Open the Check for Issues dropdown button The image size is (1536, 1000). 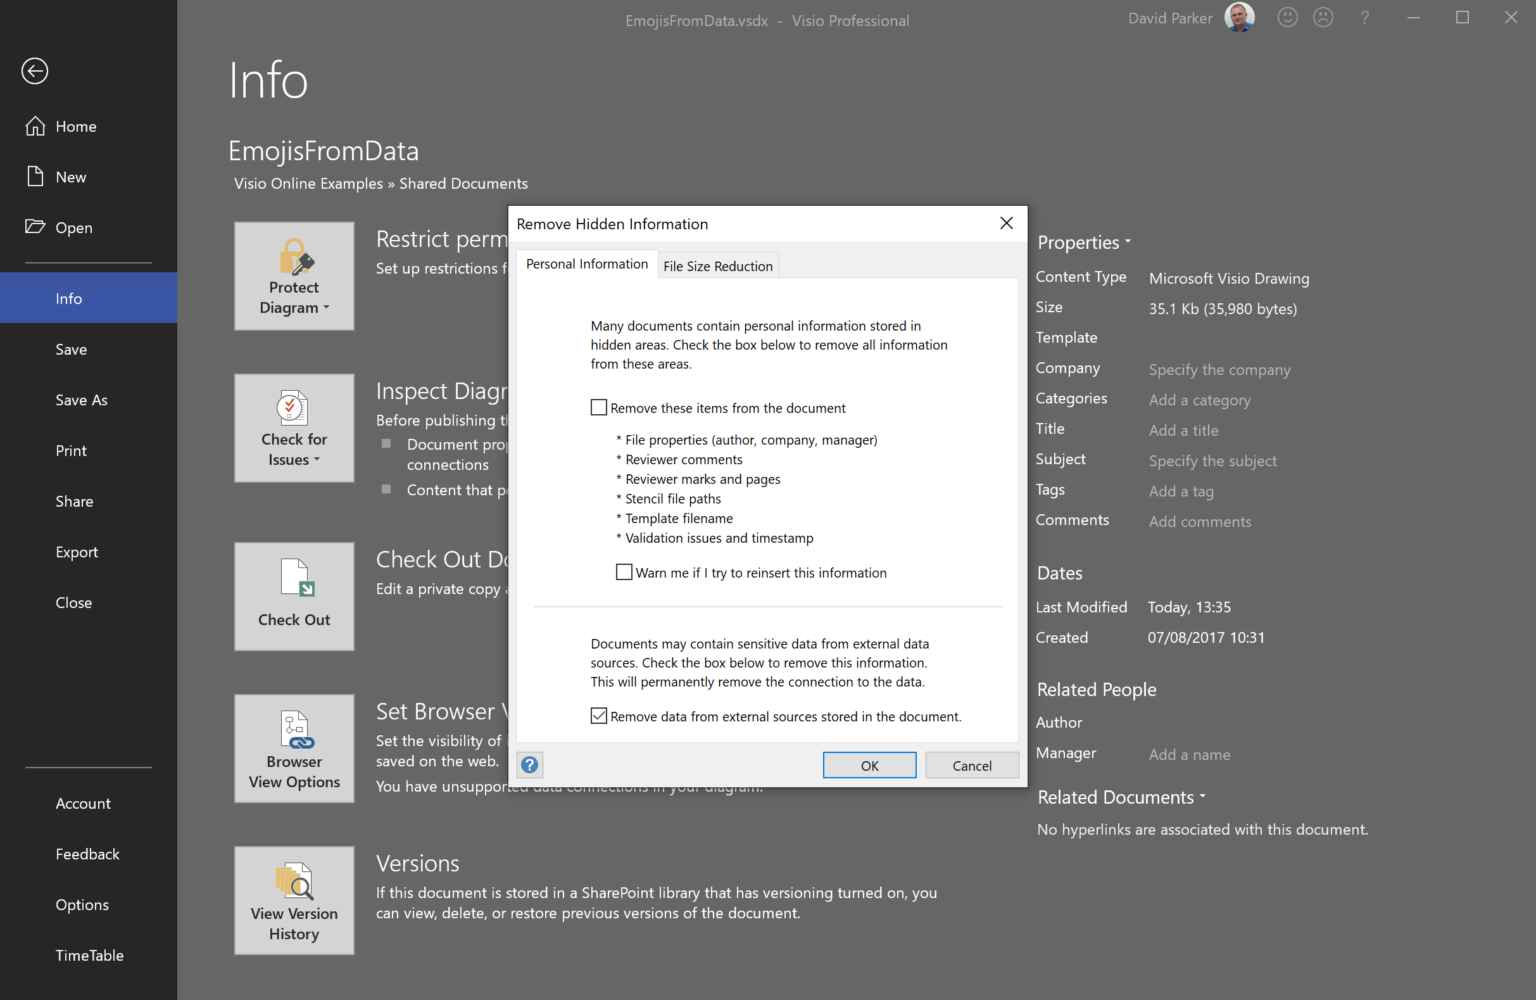coord(294,428)
